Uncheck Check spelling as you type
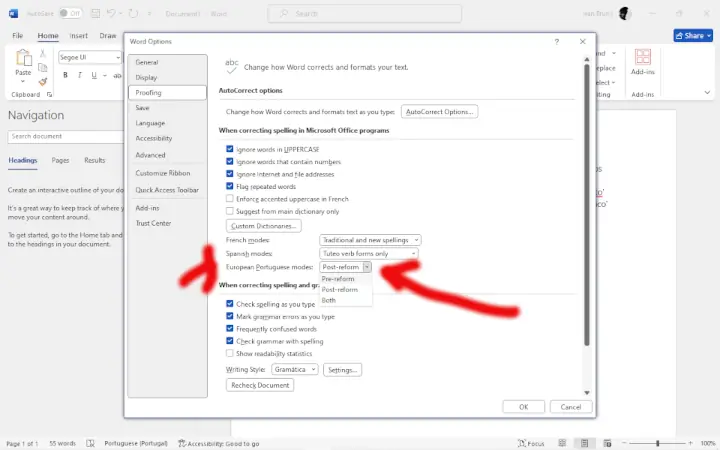The image size is (720, 450). coord(230,304)
